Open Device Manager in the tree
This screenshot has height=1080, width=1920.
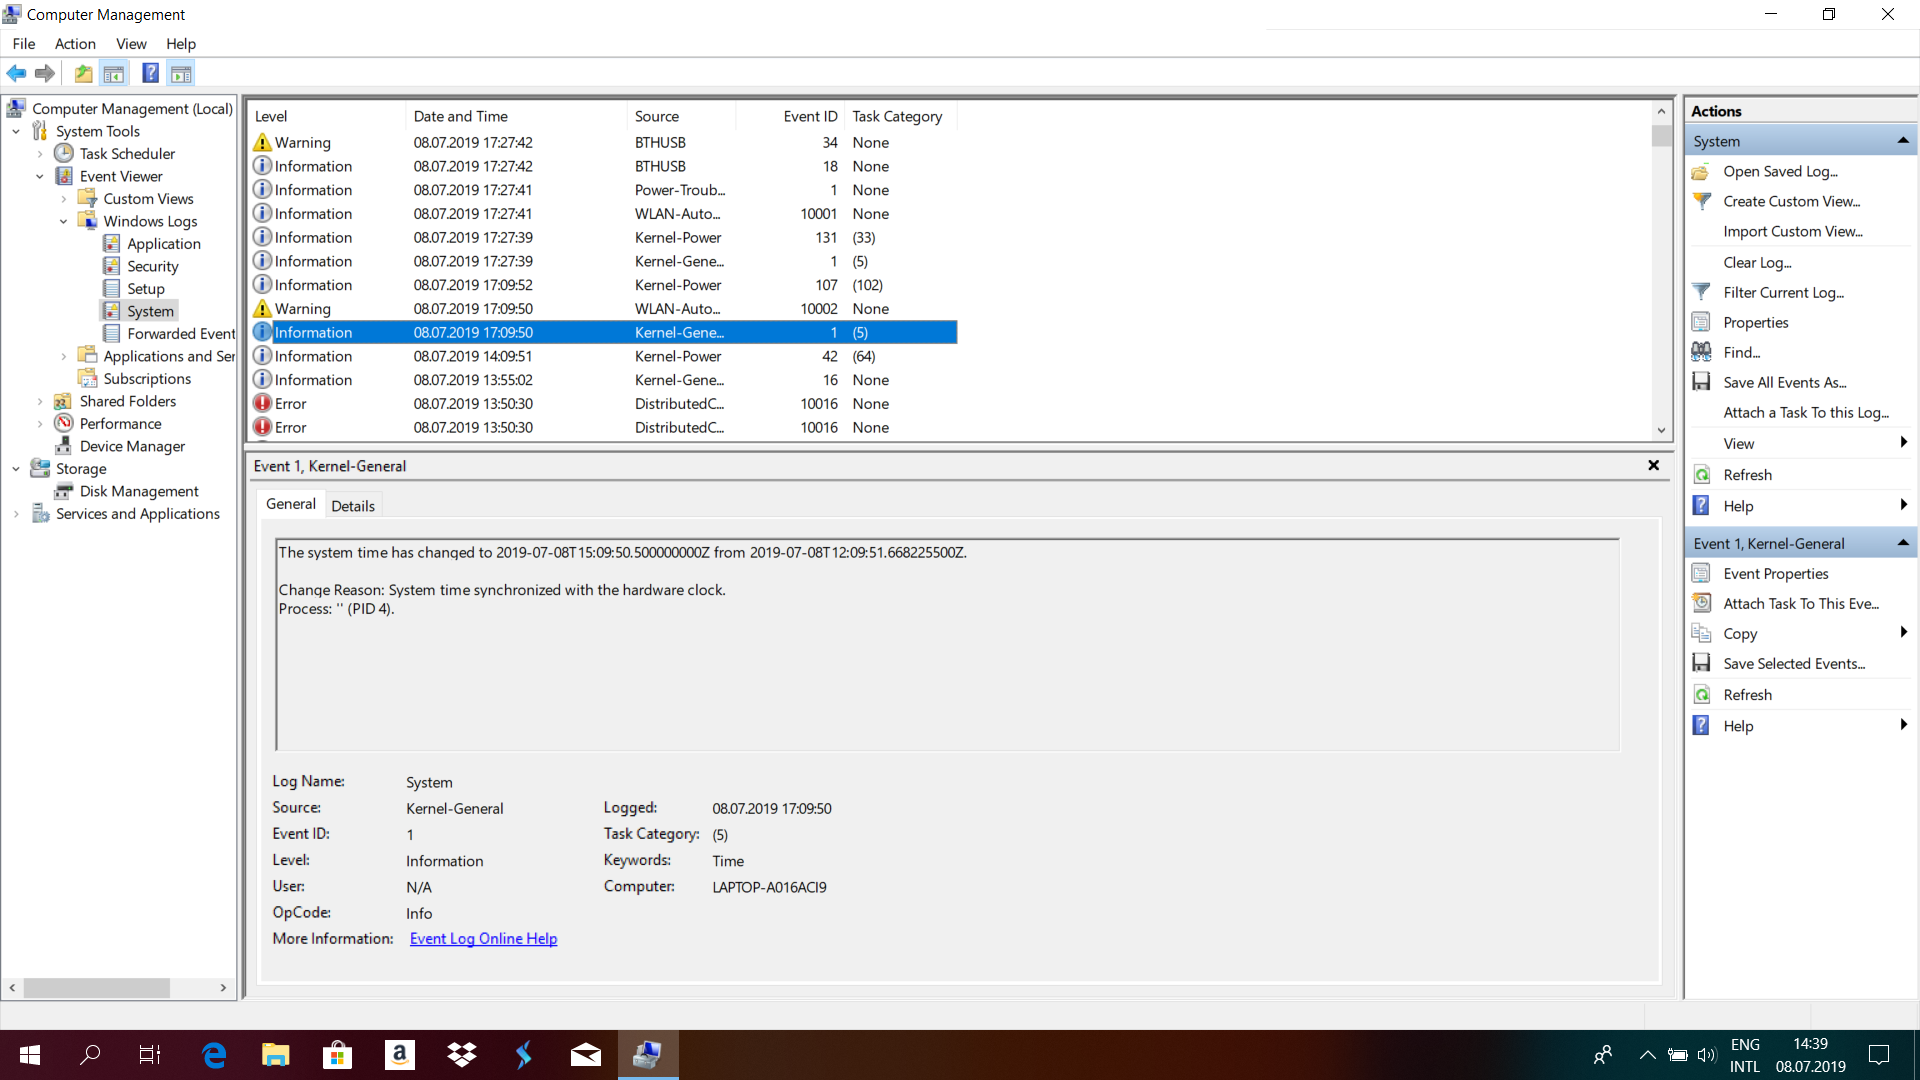(132, 446)
